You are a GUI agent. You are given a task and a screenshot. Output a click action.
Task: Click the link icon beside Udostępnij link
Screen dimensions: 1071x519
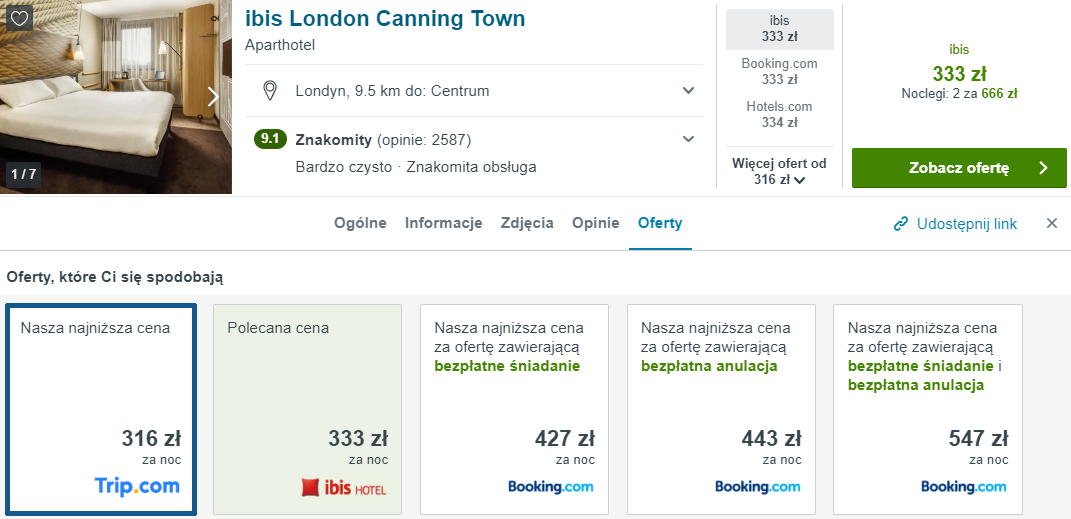(901, 223)
